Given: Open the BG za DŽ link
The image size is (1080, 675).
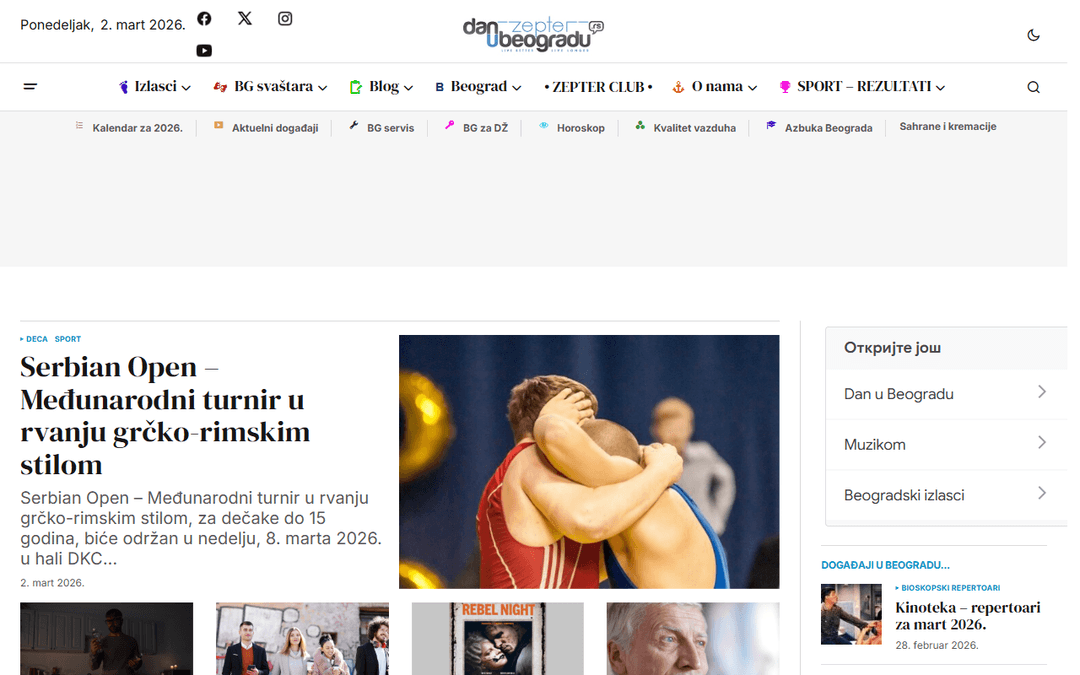Looking at the screenshot, I should click(x=486, y=128).
